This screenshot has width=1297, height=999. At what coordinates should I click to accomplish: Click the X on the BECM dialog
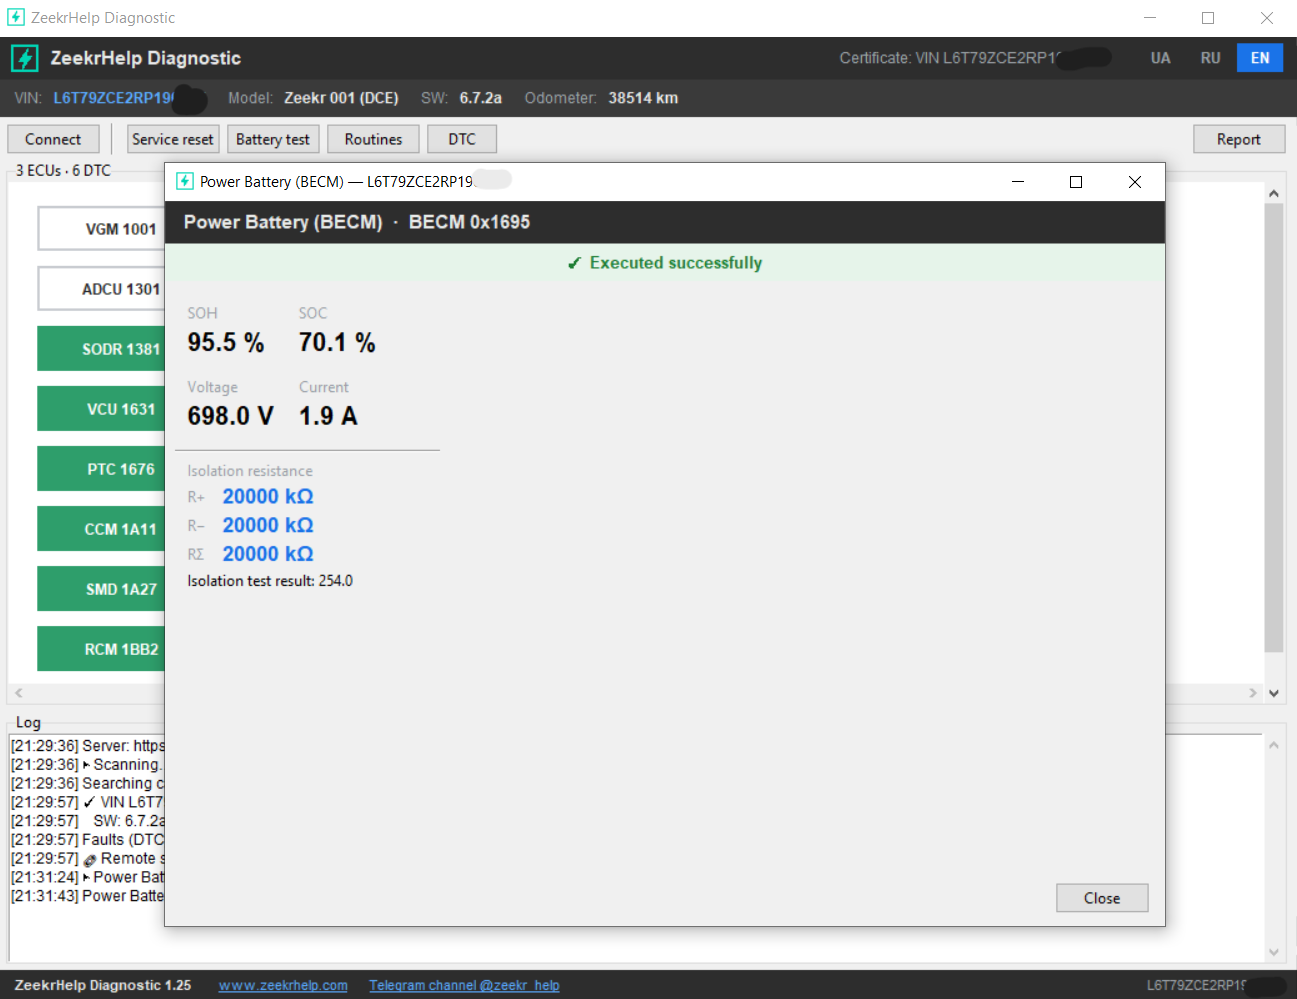pos(1135,182)
